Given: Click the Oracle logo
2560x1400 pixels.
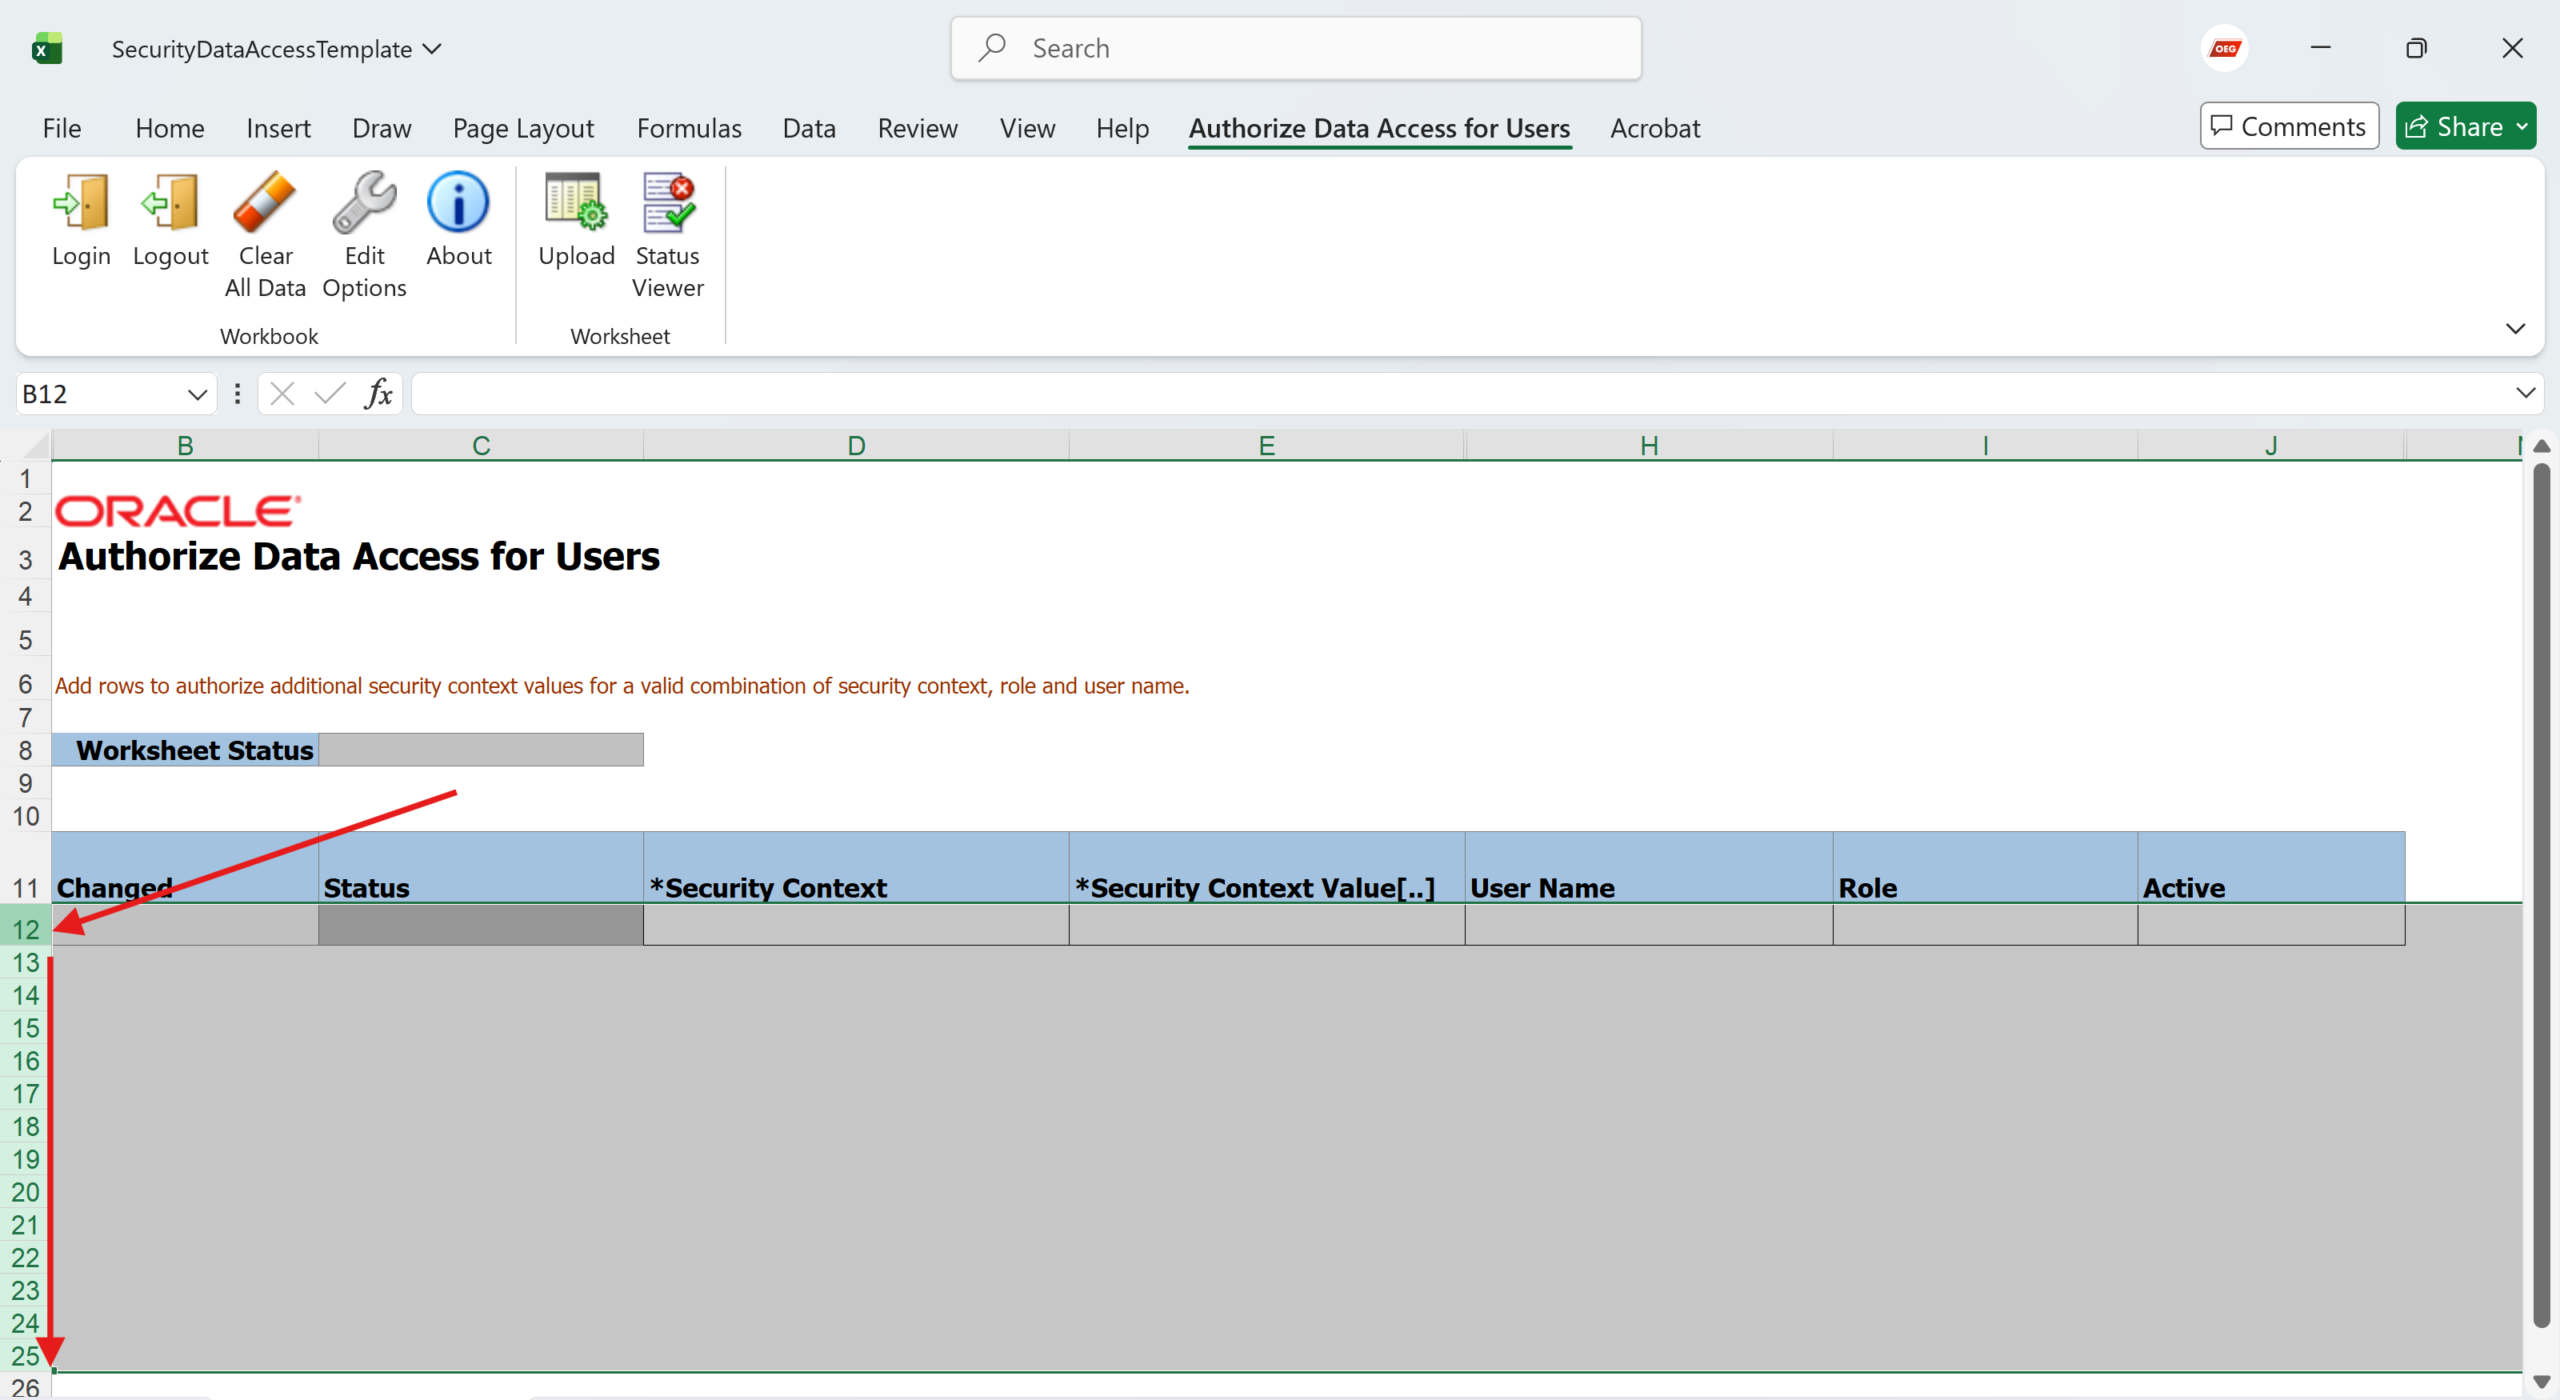Looking at the screenshot, I should 178,511.
